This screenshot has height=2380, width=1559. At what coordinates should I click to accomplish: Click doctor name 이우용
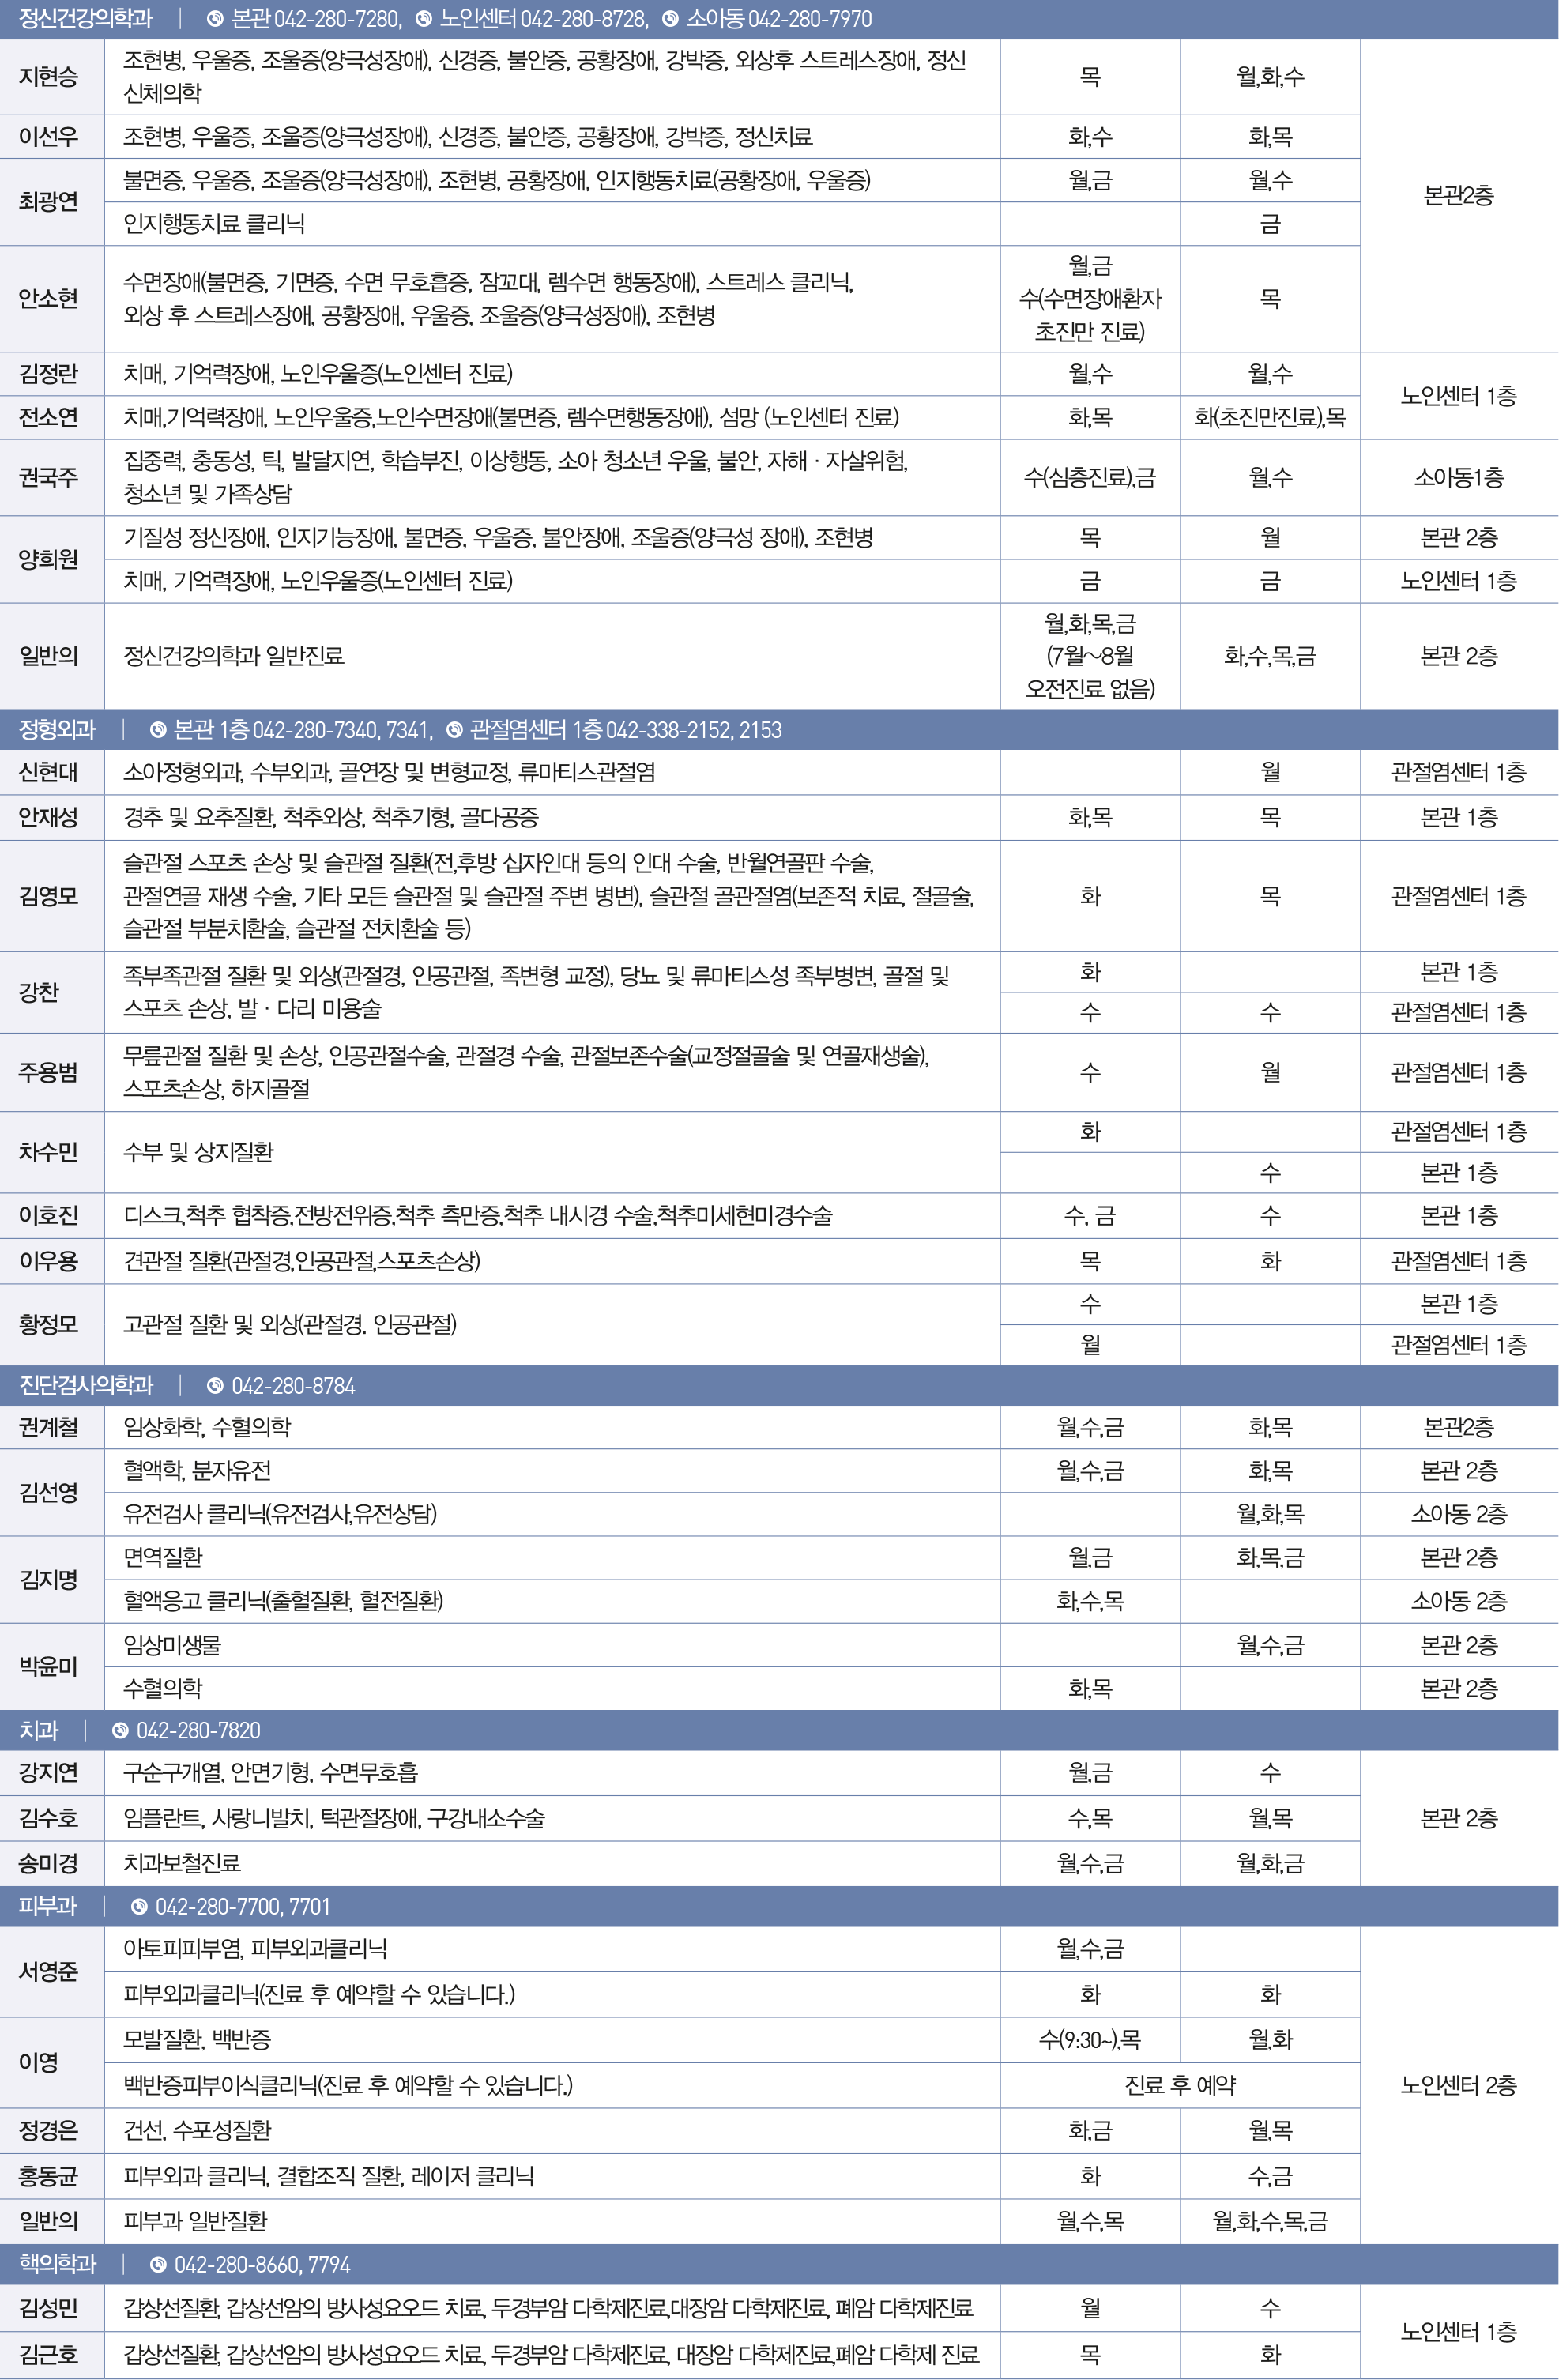point(48,1261)
